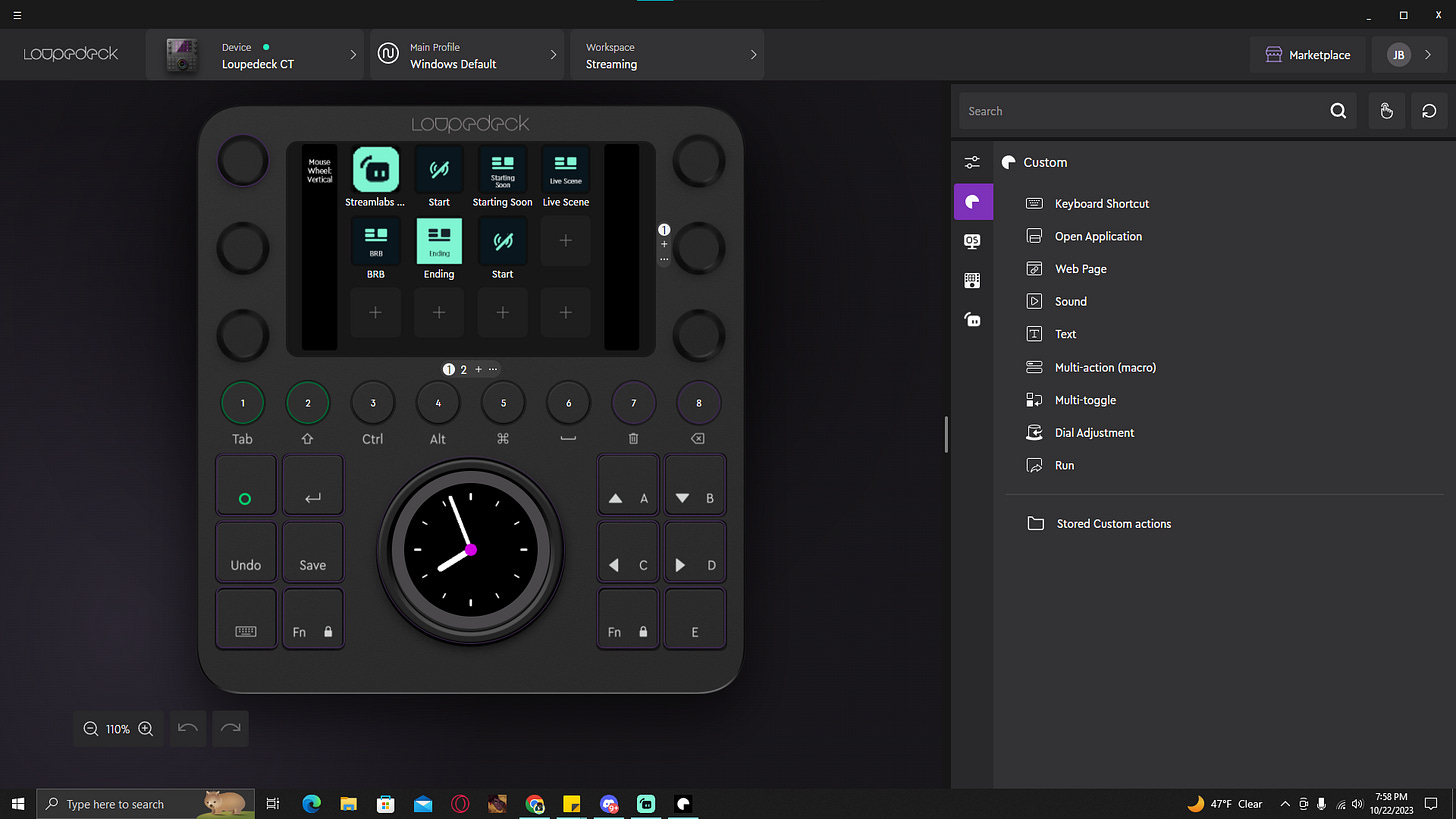The height and width of the screenshot is (819, 1456).
Task: Click the redo arrow beside zoom
Action: (230, 728)
